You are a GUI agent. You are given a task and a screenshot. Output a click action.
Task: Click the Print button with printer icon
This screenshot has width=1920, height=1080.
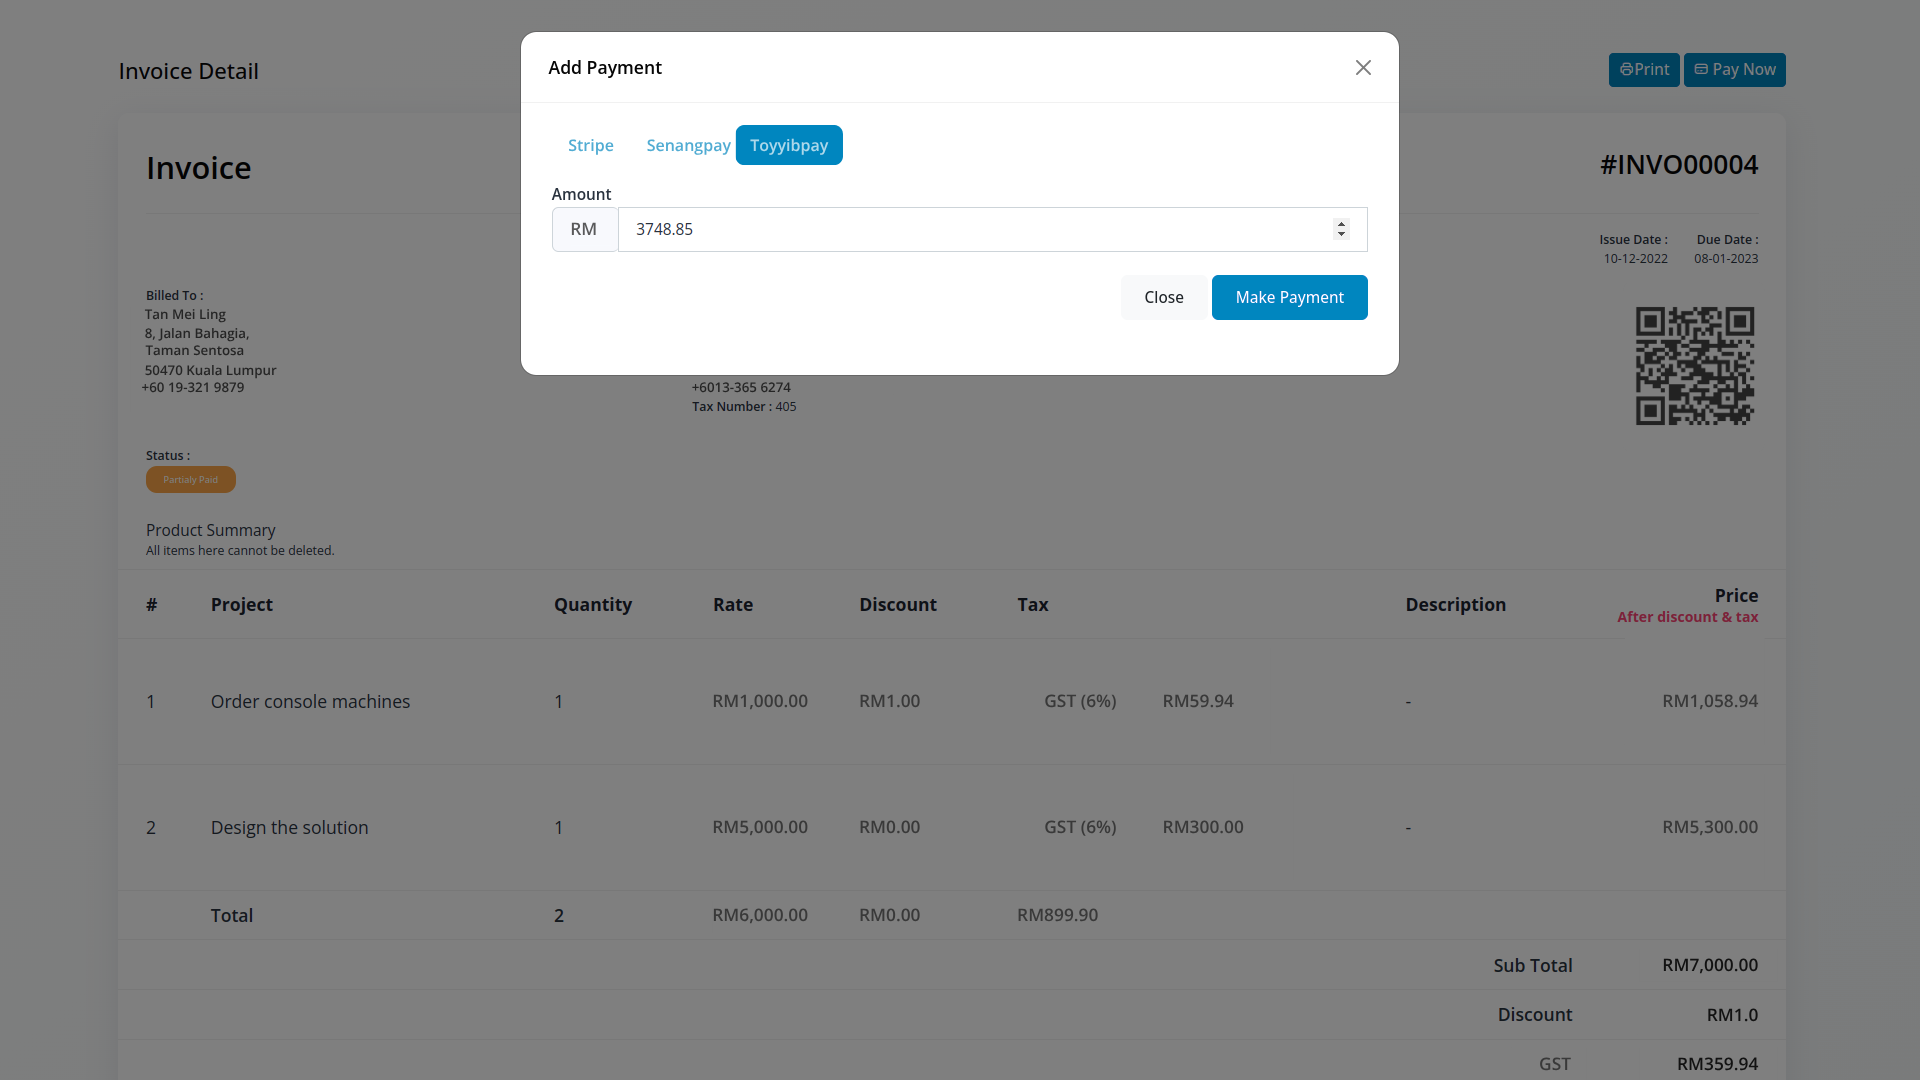tap(1644, 70)
